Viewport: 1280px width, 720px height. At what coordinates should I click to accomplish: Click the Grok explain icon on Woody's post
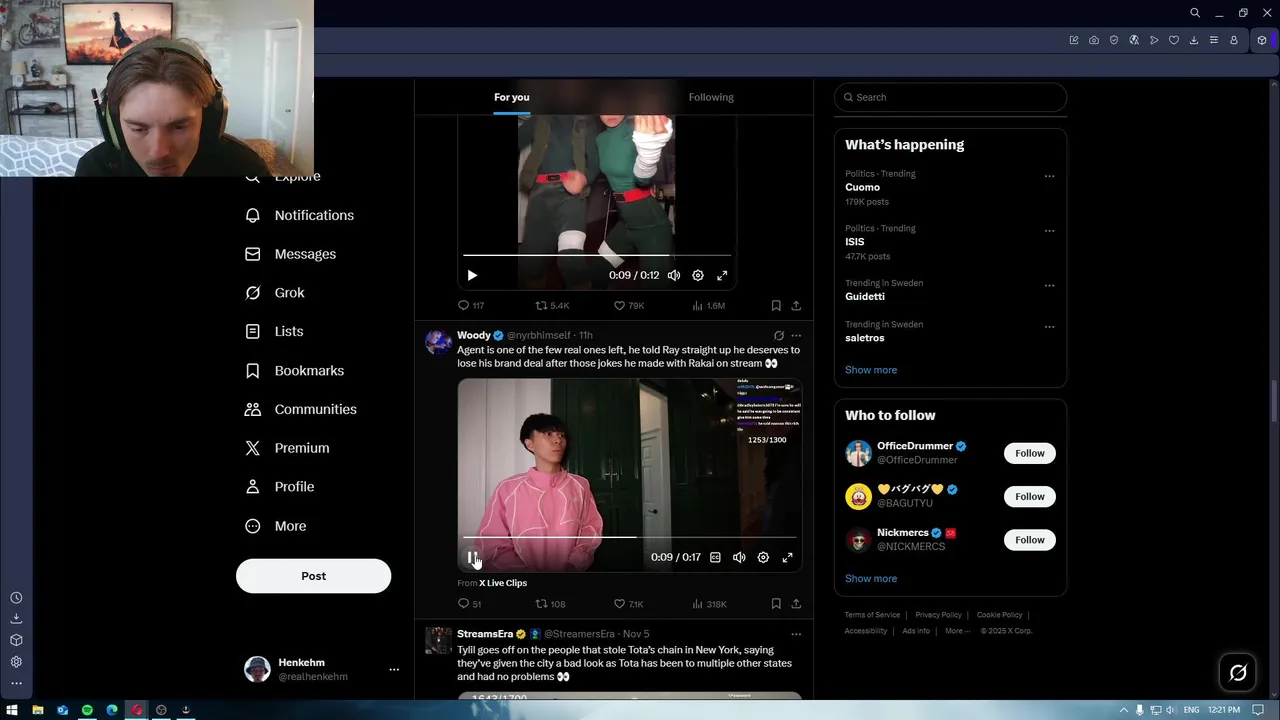click(x=778, y=336)
